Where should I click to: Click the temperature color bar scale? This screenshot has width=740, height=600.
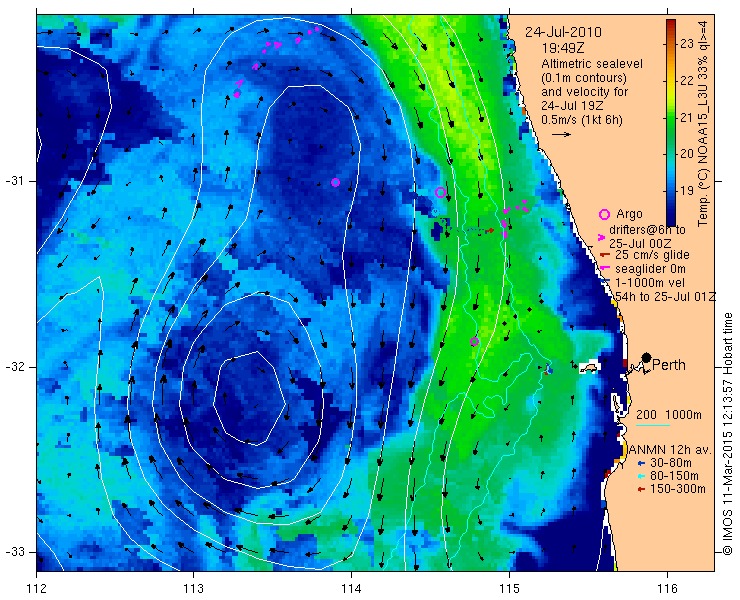coord(671,122)
